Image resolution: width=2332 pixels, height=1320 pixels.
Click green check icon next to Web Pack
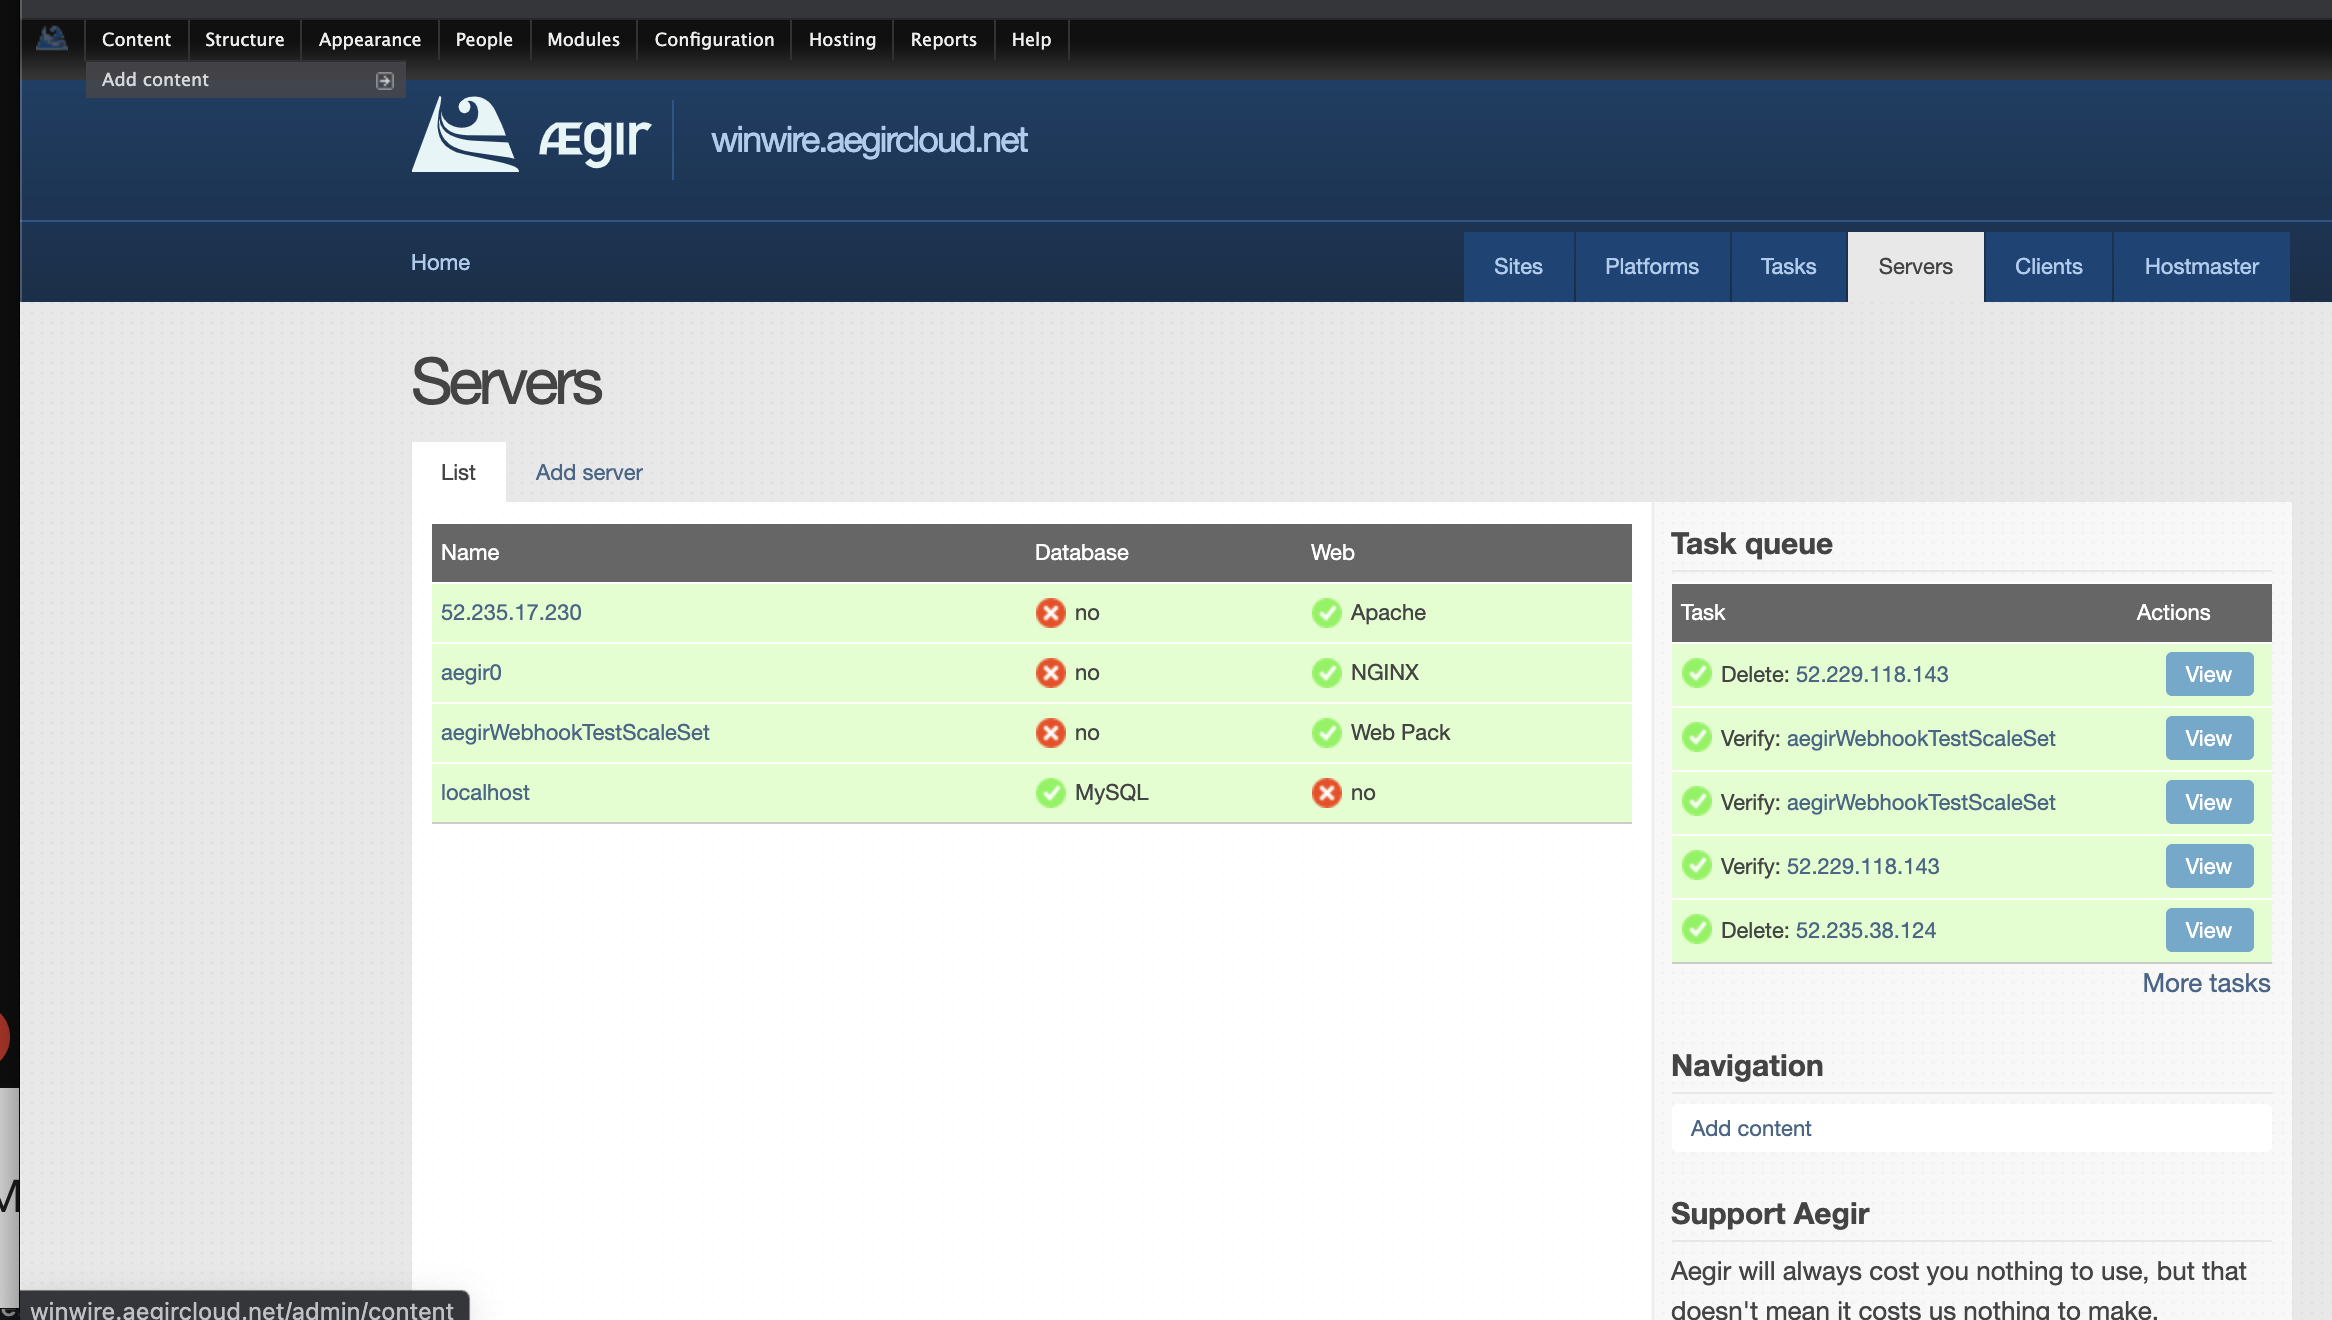[x=1326, y=733]
